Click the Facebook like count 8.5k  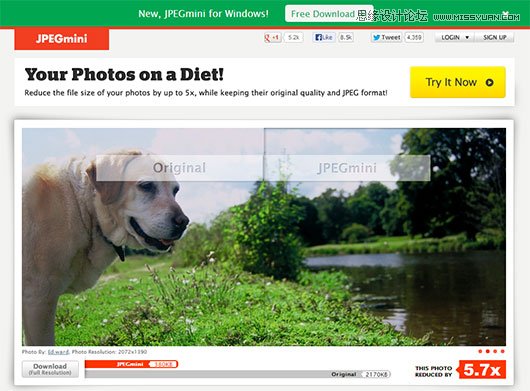coord(345,37)
